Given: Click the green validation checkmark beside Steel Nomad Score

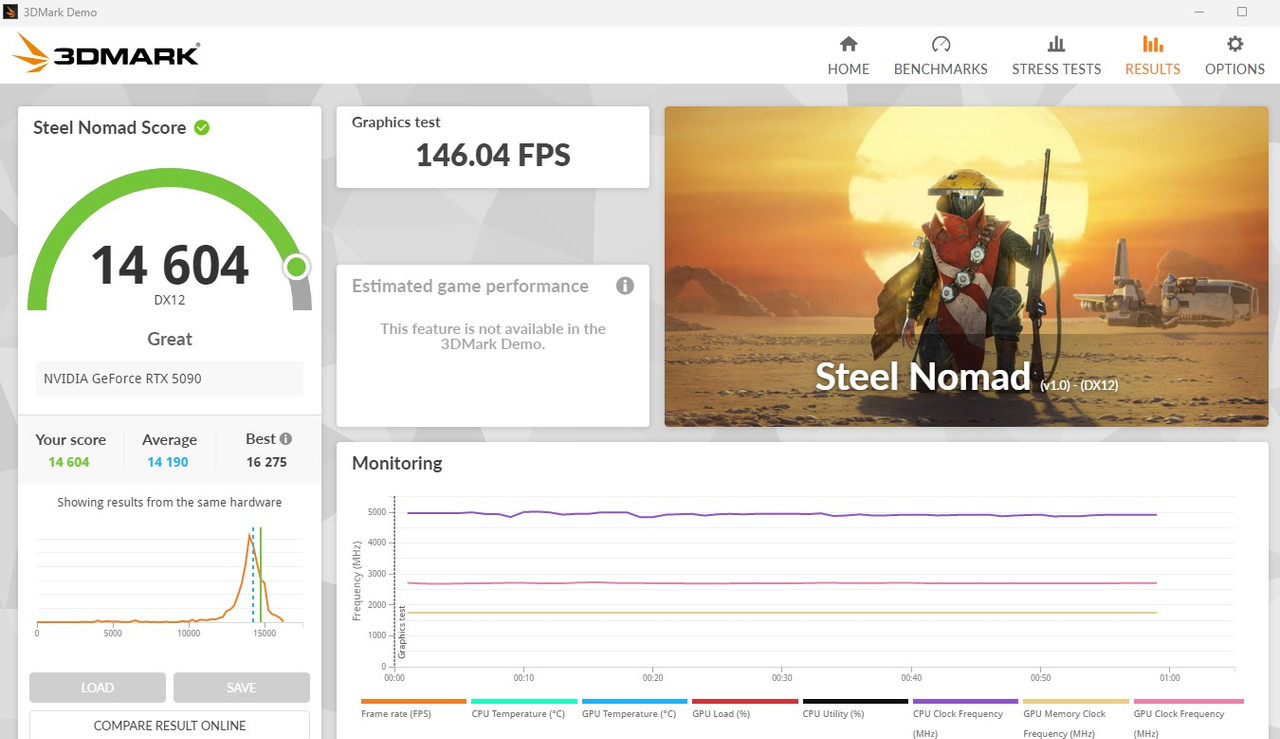Looking at the screenshot, I should (202, 127).
